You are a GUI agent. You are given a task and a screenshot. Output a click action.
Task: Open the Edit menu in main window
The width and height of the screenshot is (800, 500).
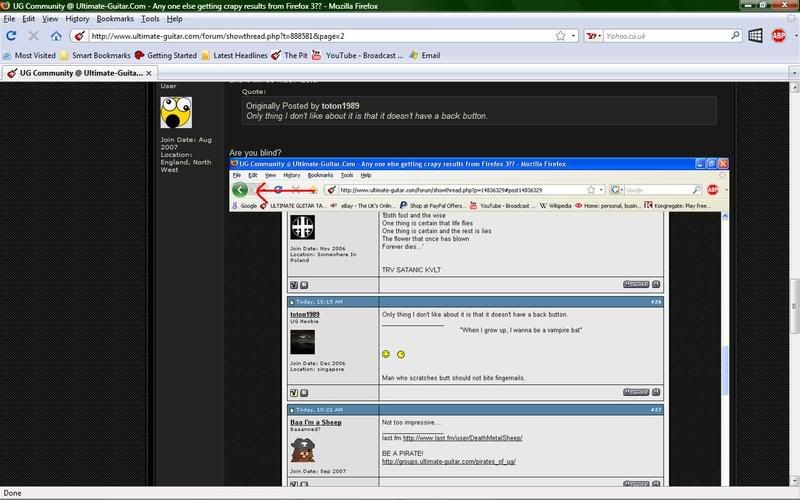coord(29,19)
